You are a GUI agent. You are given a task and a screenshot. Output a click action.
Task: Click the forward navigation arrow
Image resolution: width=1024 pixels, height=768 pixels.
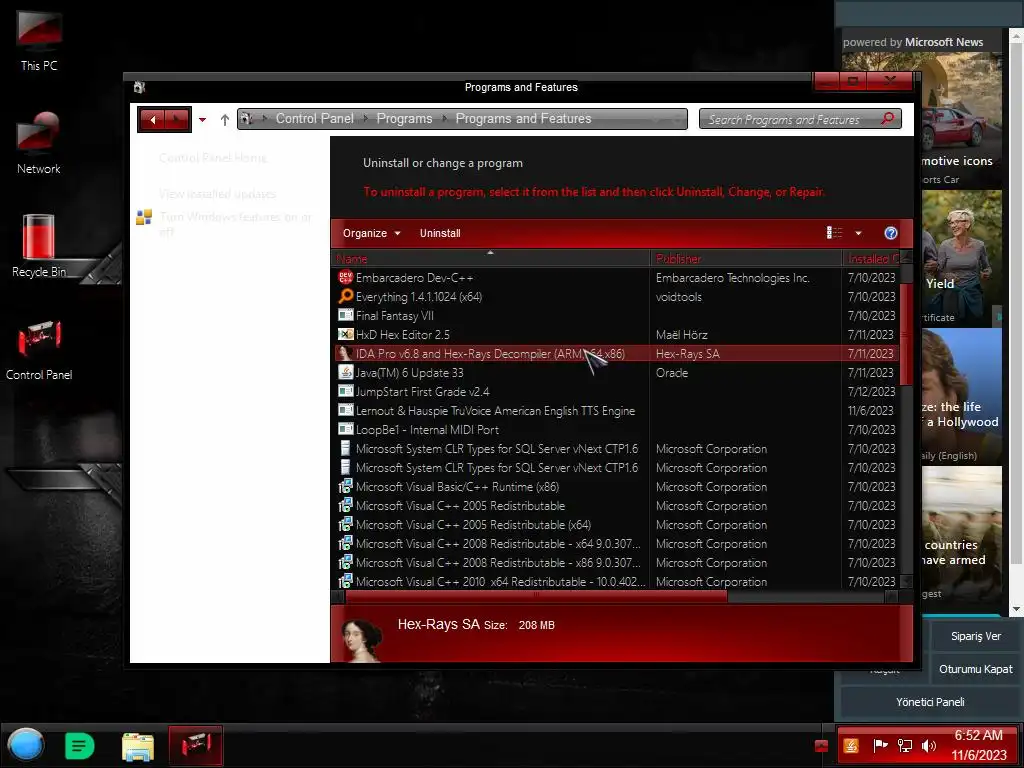click(x=176, y=120)
